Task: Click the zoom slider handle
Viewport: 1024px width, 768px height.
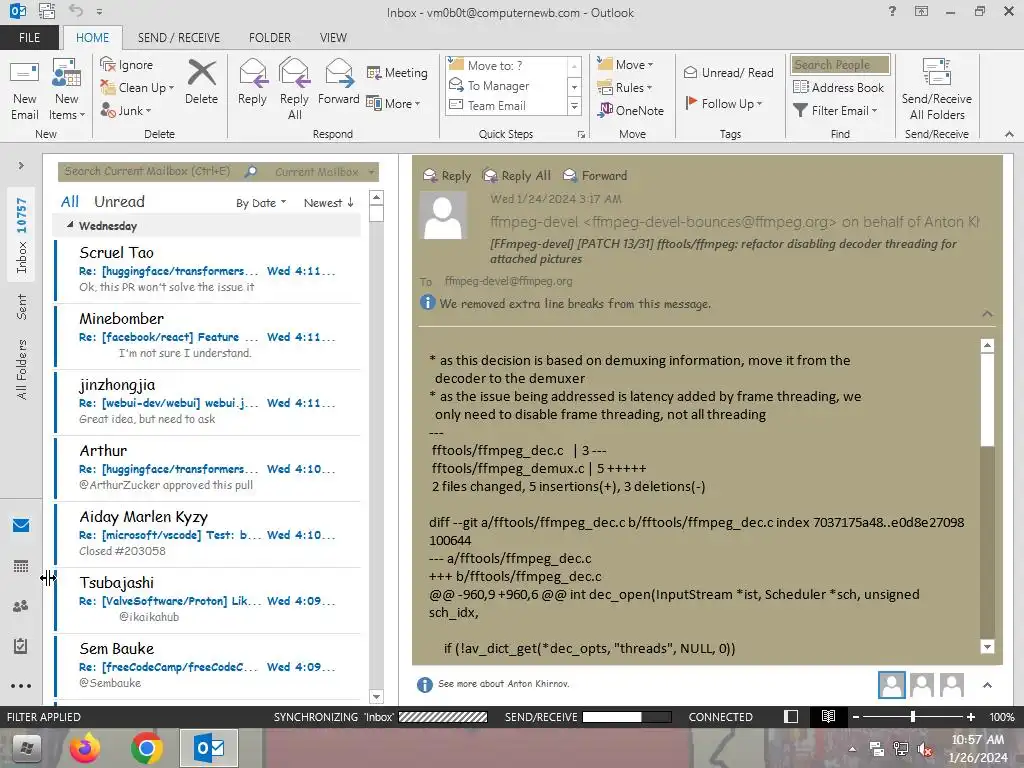Action: pos(912,716)
